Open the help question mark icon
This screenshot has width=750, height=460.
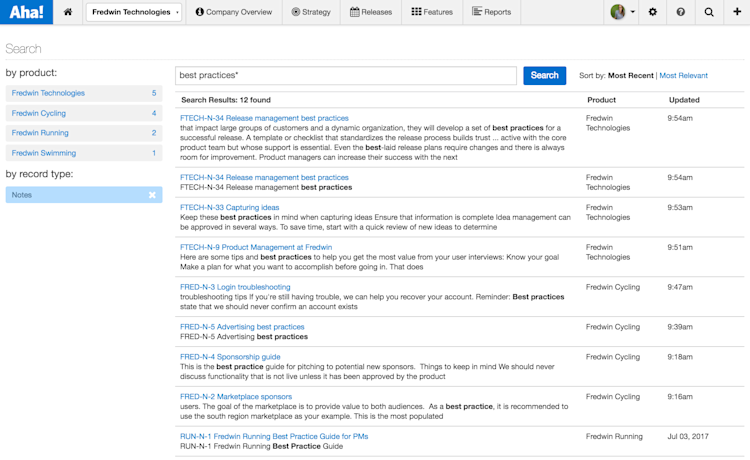tap(680, 12)
